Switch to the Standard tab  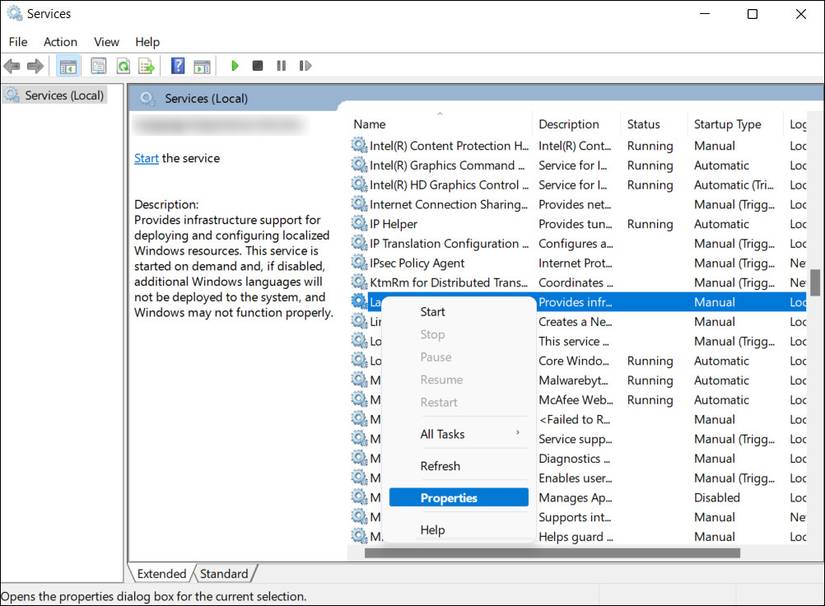pos(224,573)
